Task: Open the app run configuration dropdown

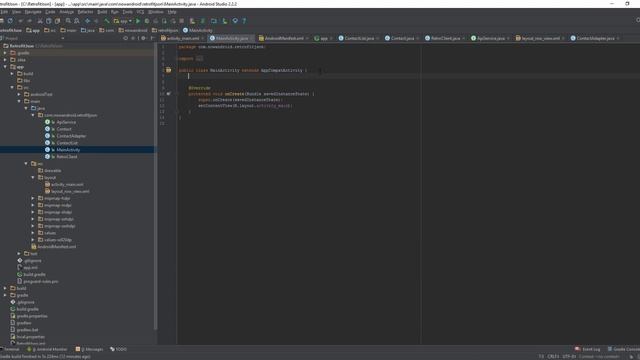Action: 122,21
